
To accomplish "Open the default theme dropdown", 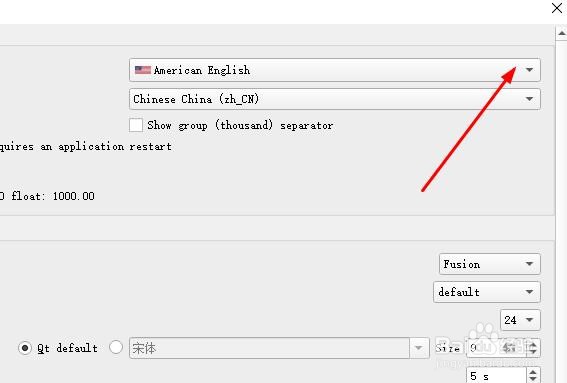I will [x=487, y=292].
